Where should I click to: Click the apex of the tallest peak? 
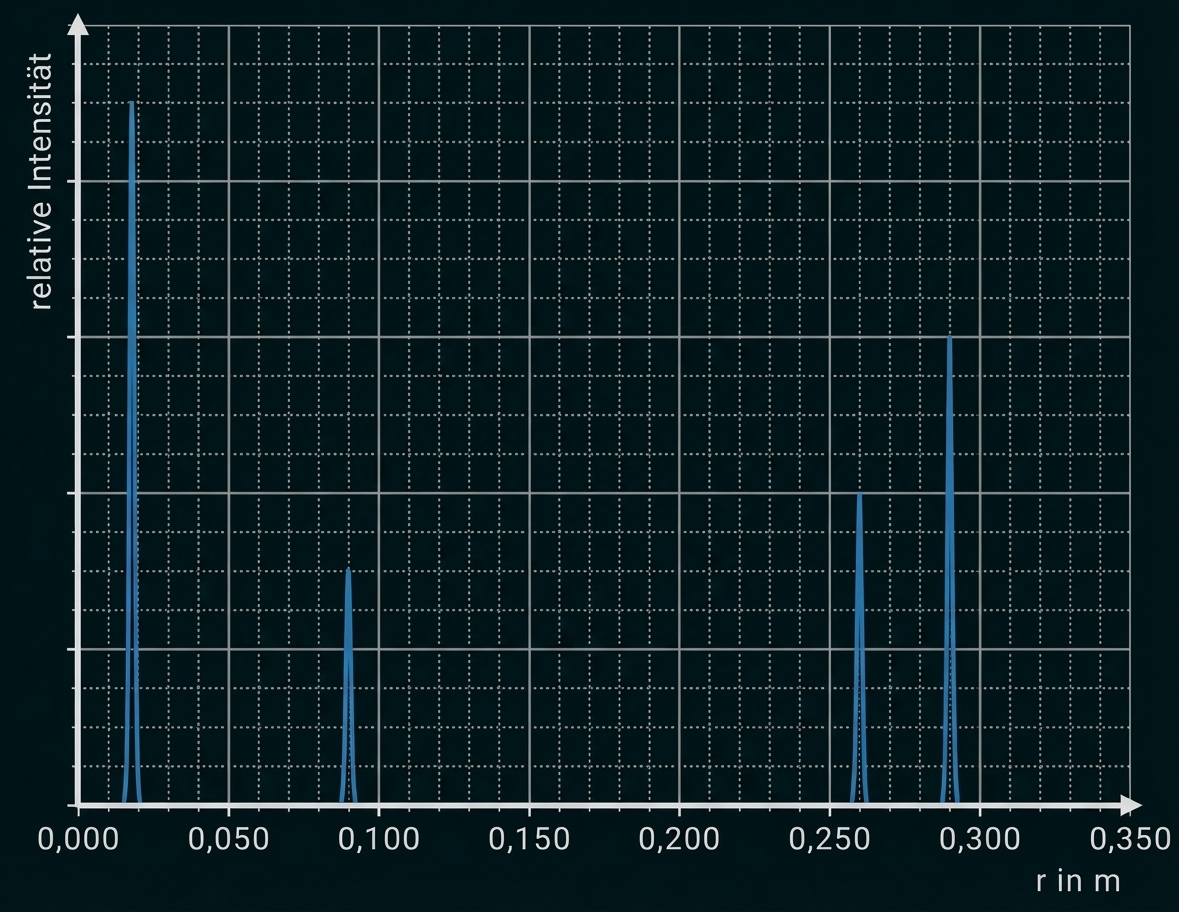[129, 102]
